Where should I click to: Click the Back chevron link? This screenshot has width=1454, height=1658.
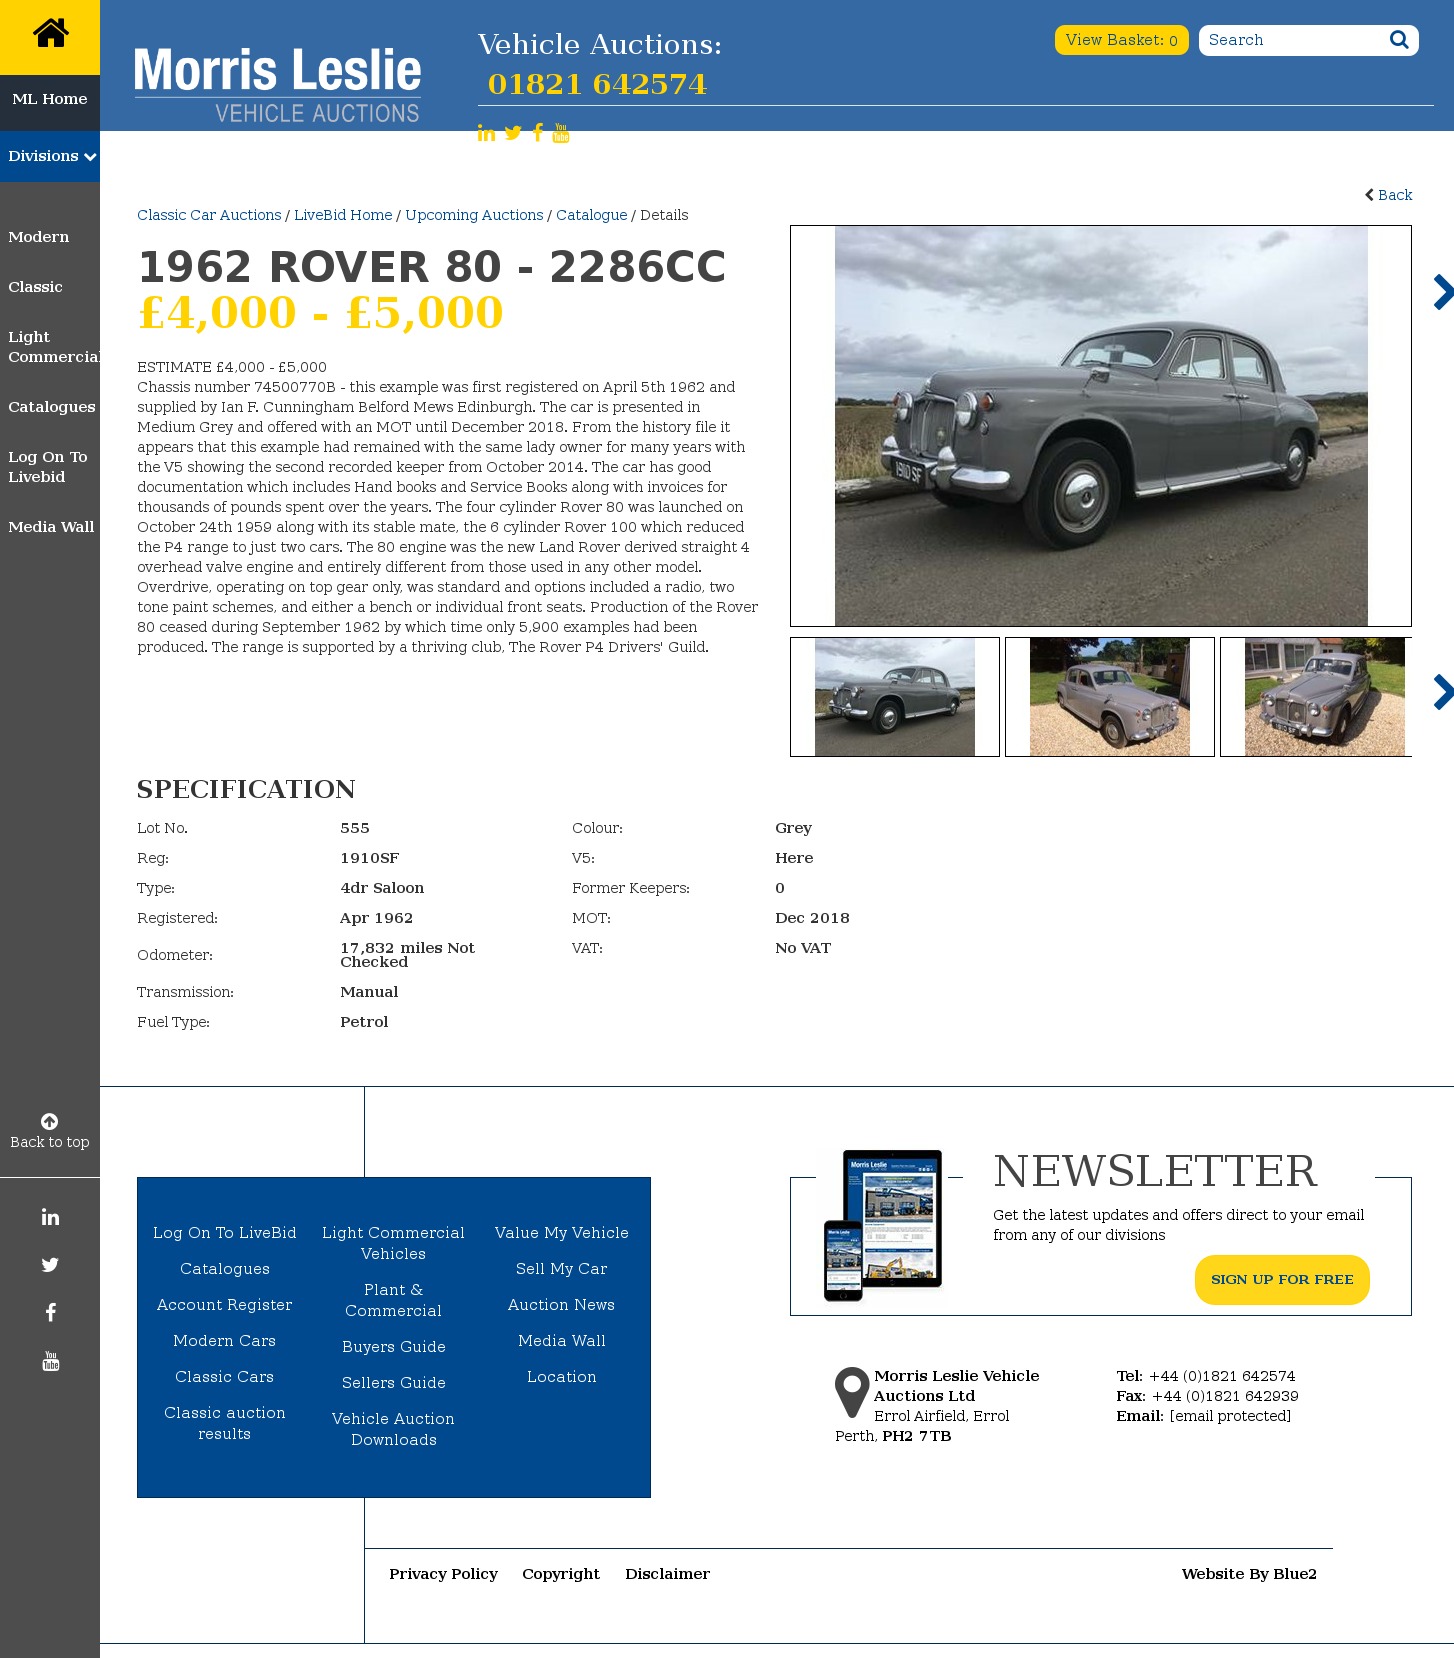point(1389,195)
